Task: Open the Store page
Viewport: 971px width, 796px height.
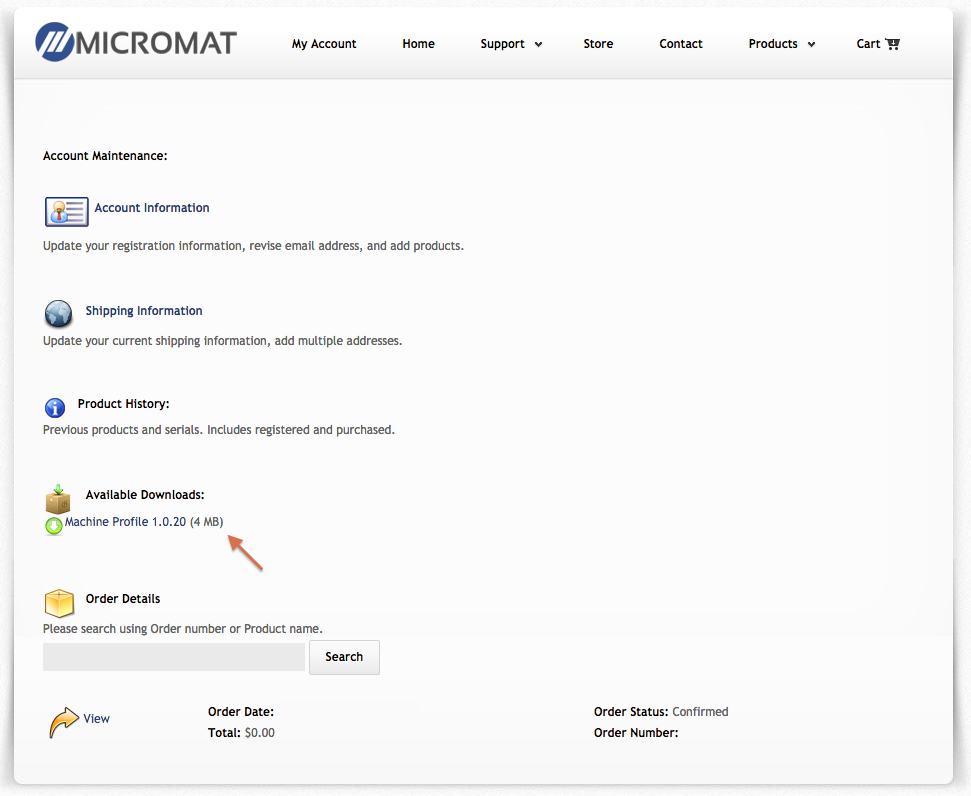Action: tap(598, 44)
